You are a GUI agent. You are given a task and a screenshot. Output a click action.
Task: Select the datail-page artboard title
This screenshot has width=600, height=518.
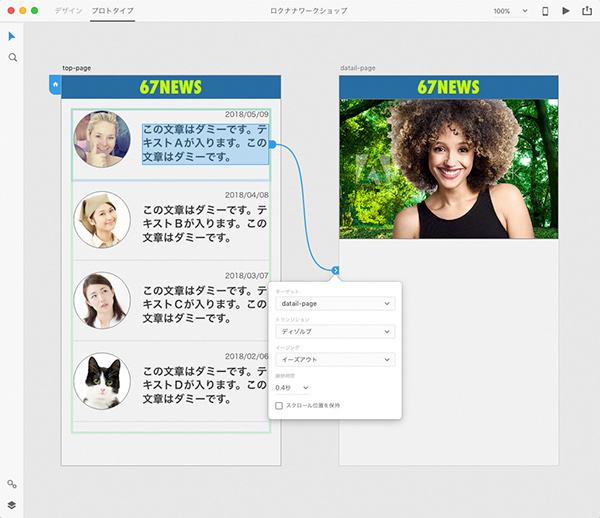pos(359,68)
